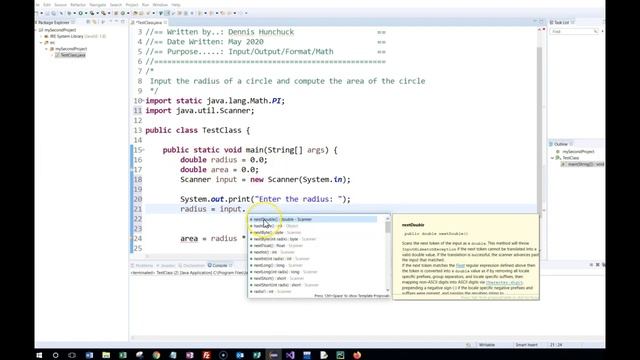Open Google Chrome from taskbar

pyautogui.click(x=156, y=355)
